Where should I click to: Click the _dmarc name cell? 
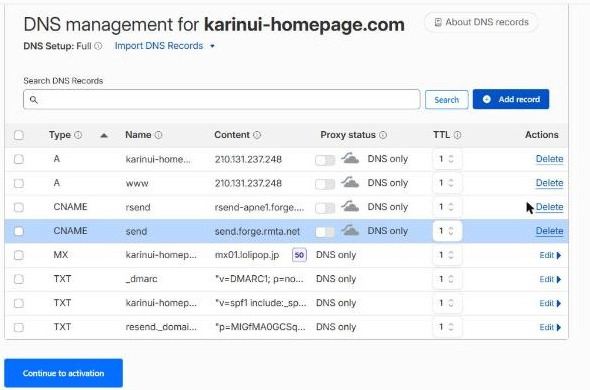(141, 279)
